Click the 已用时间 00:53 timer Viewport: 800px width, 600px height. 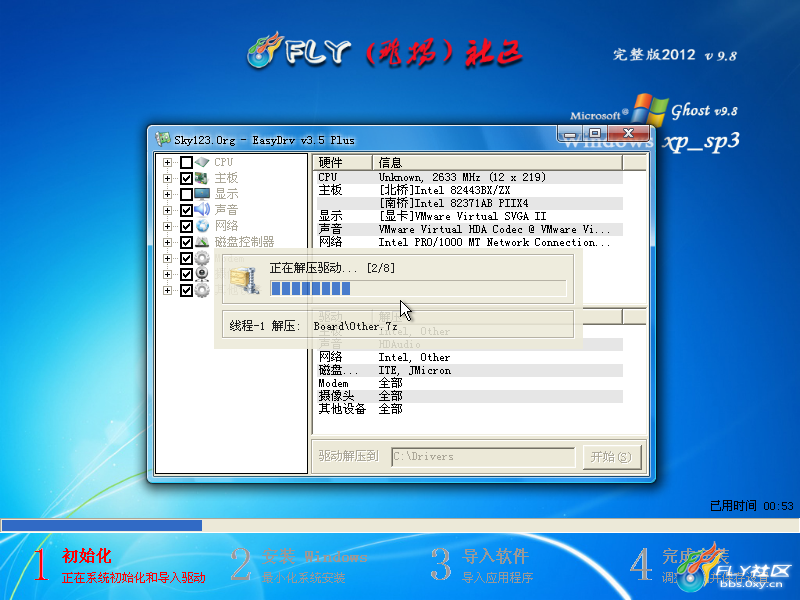pyautogui.click(x=752, y=506)
